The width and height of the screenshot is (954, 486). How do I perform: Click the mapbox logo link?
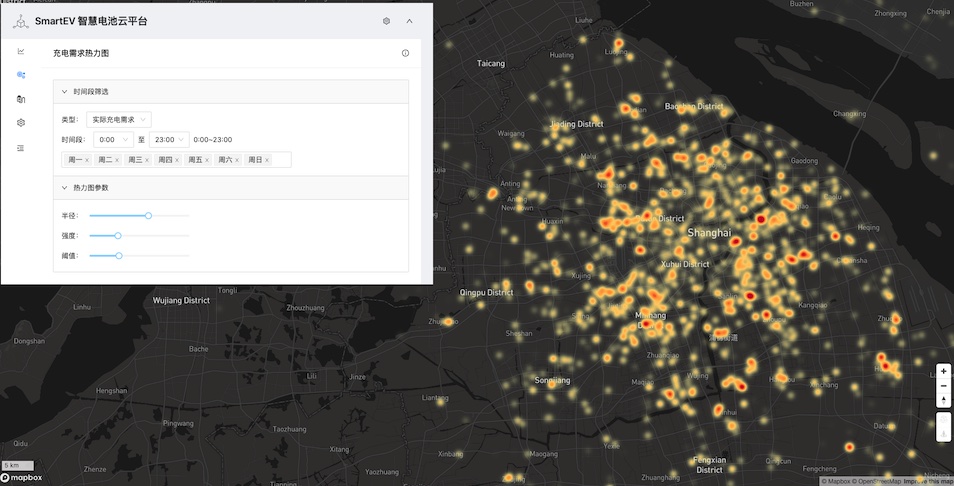click(x=22, y=478)
